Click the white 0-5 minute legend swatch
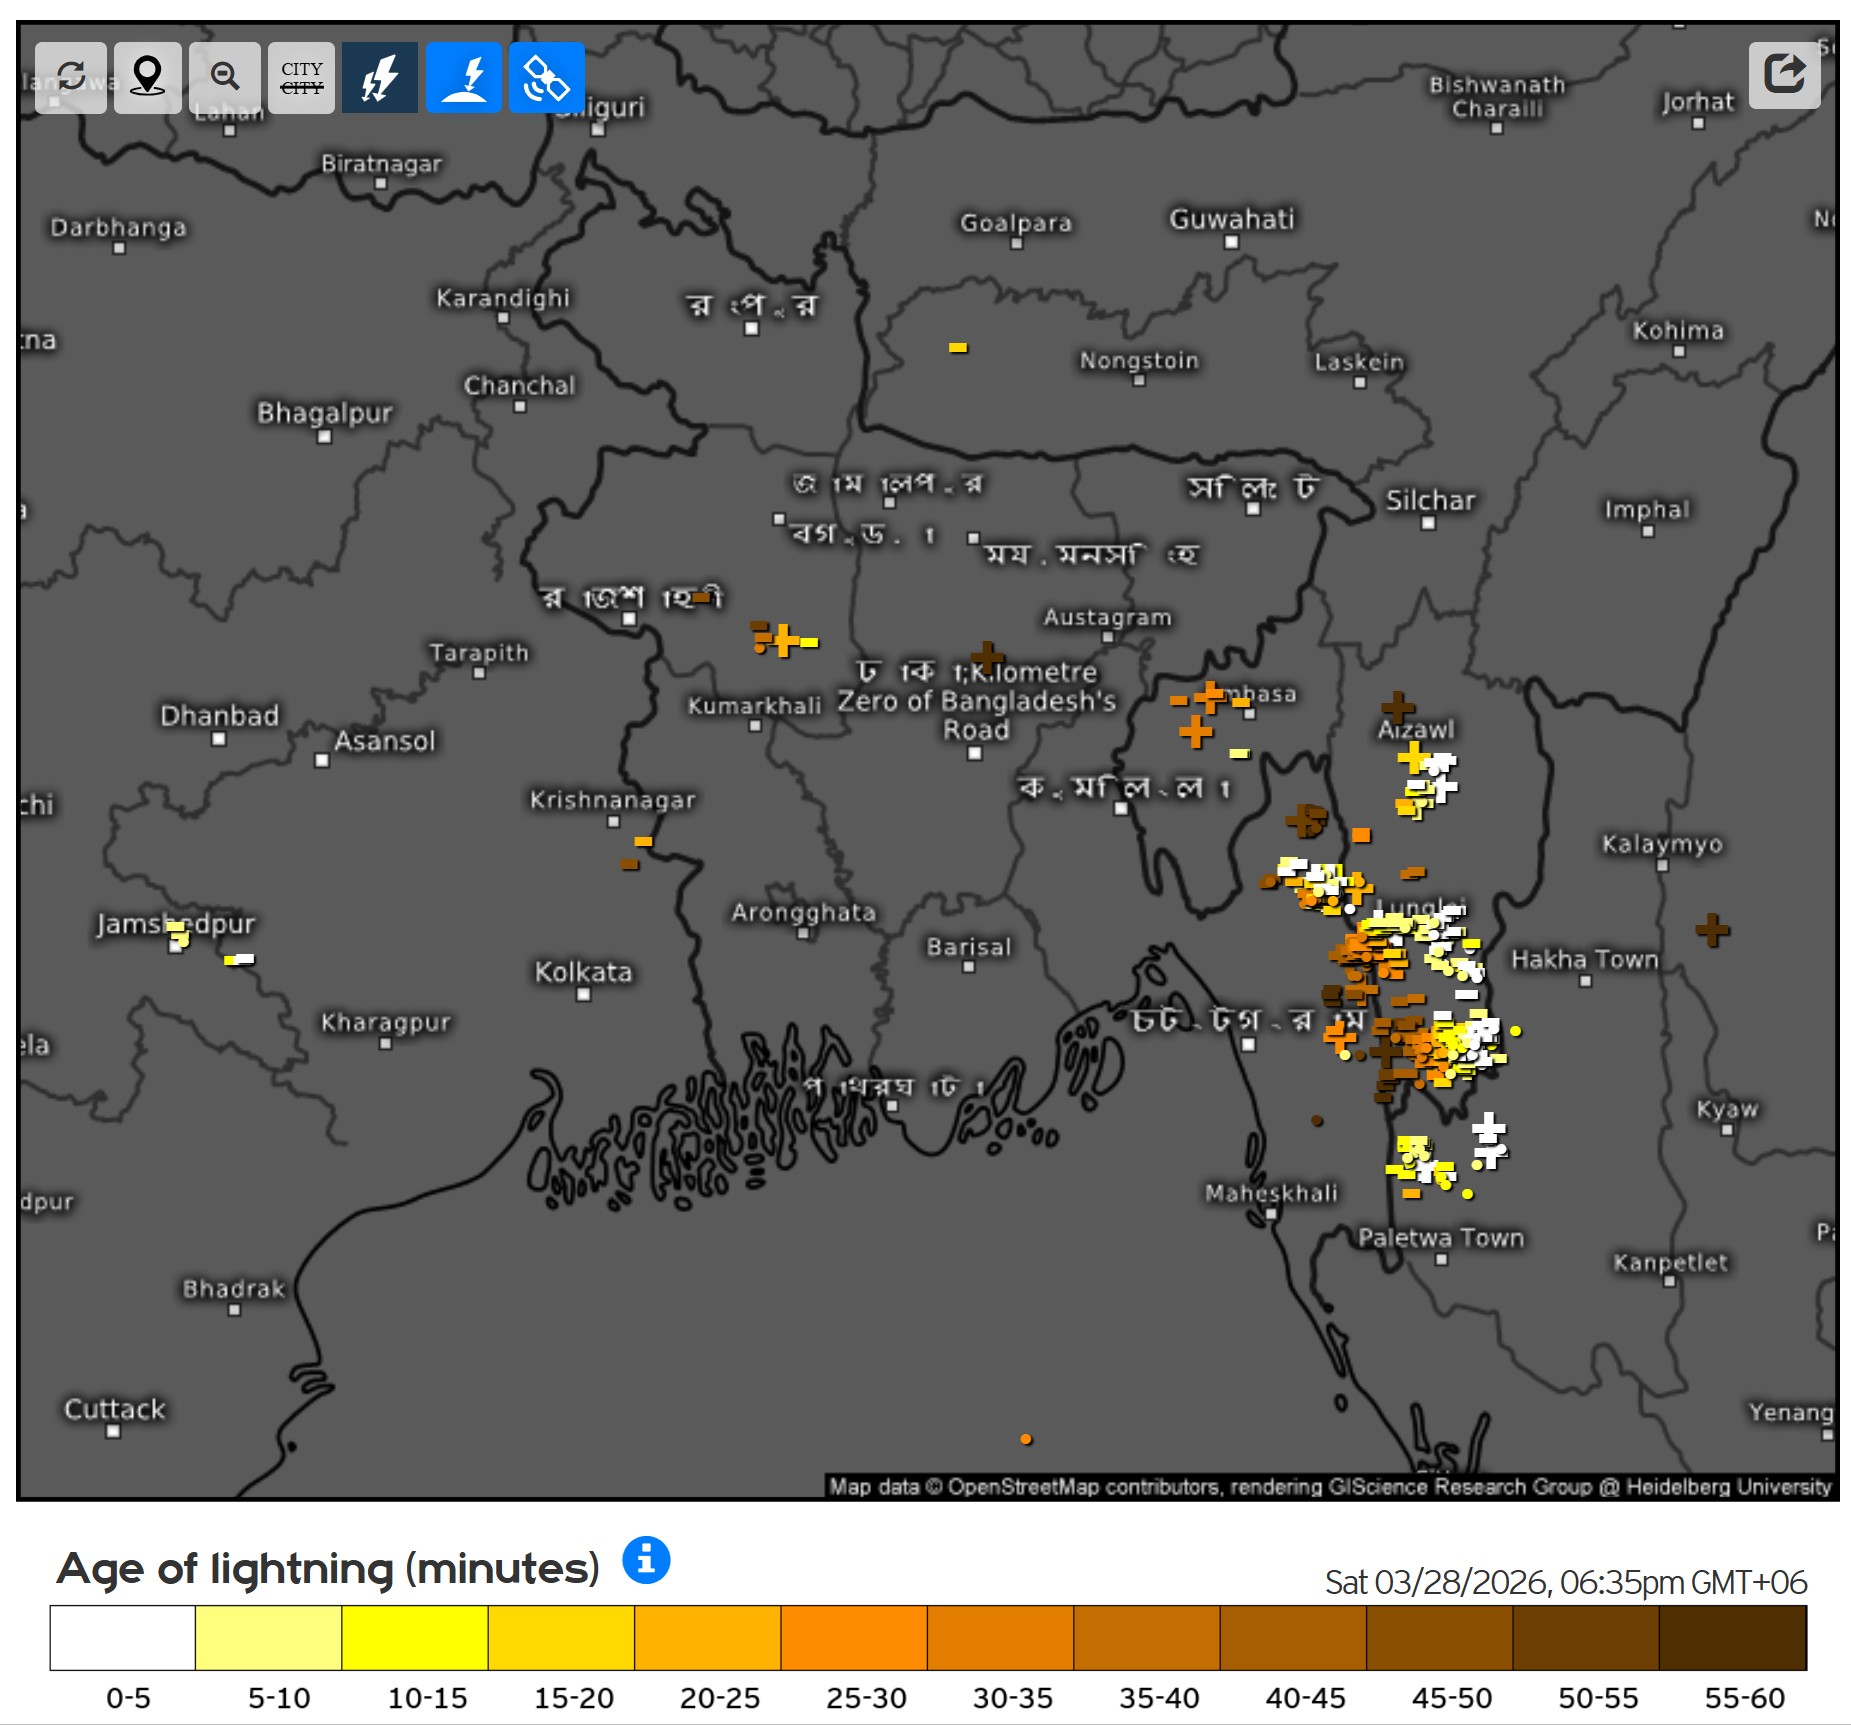 click(123, 1637)
